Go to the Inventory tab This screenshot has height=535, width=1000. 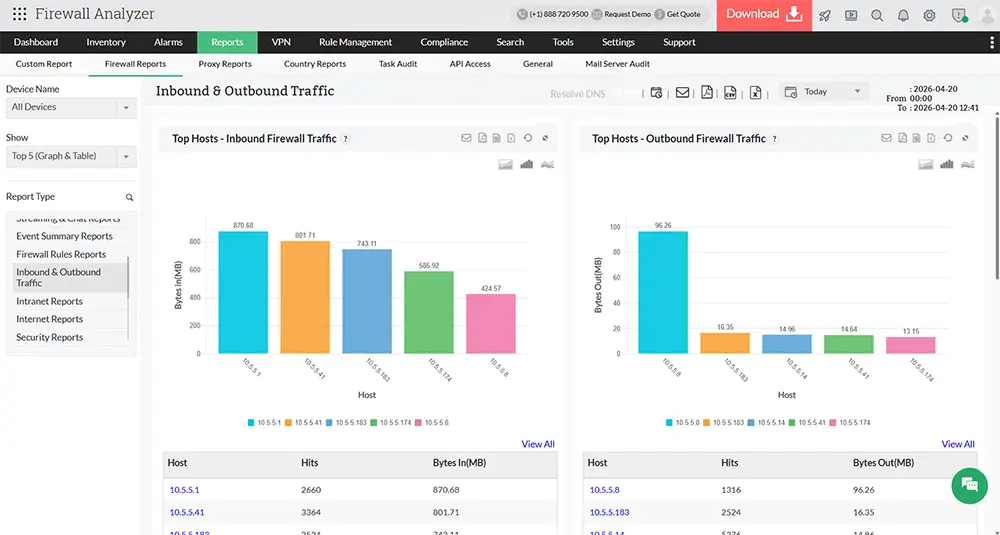(106, 42)
